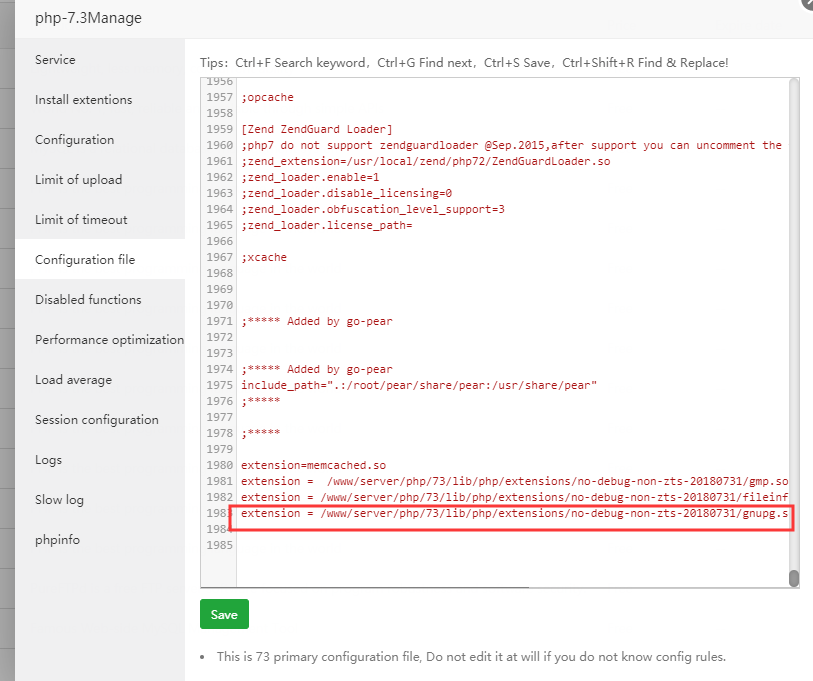Screen dimensions: 813x681
Task: Select the Configuration file tab
Action: (x=85, y=260)
